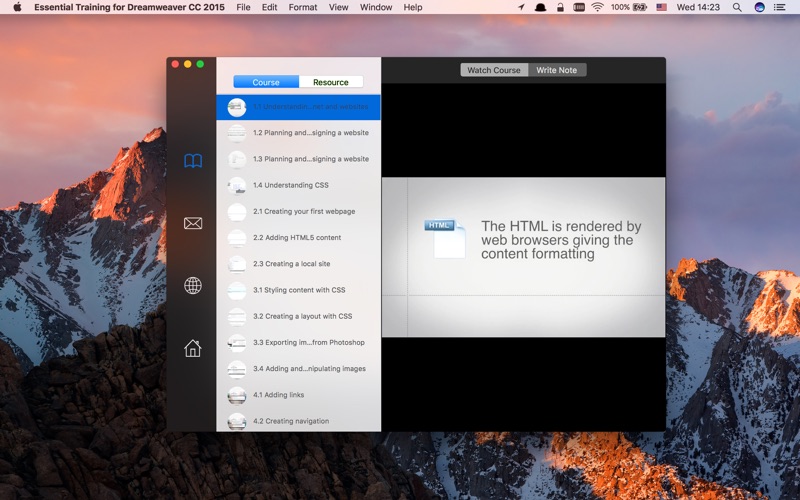Open Notification Center list icon
Screen dimensions: 800x500
(x=780, y=7)
